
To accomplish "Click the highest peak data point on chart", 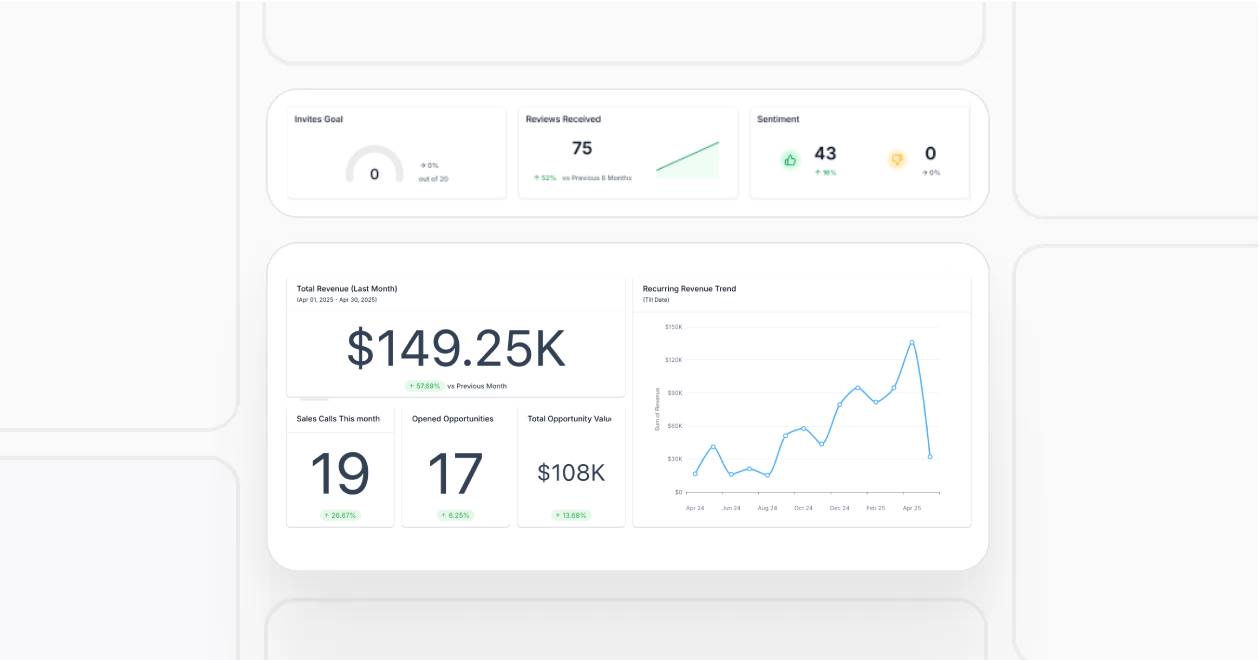I will 912,342.
